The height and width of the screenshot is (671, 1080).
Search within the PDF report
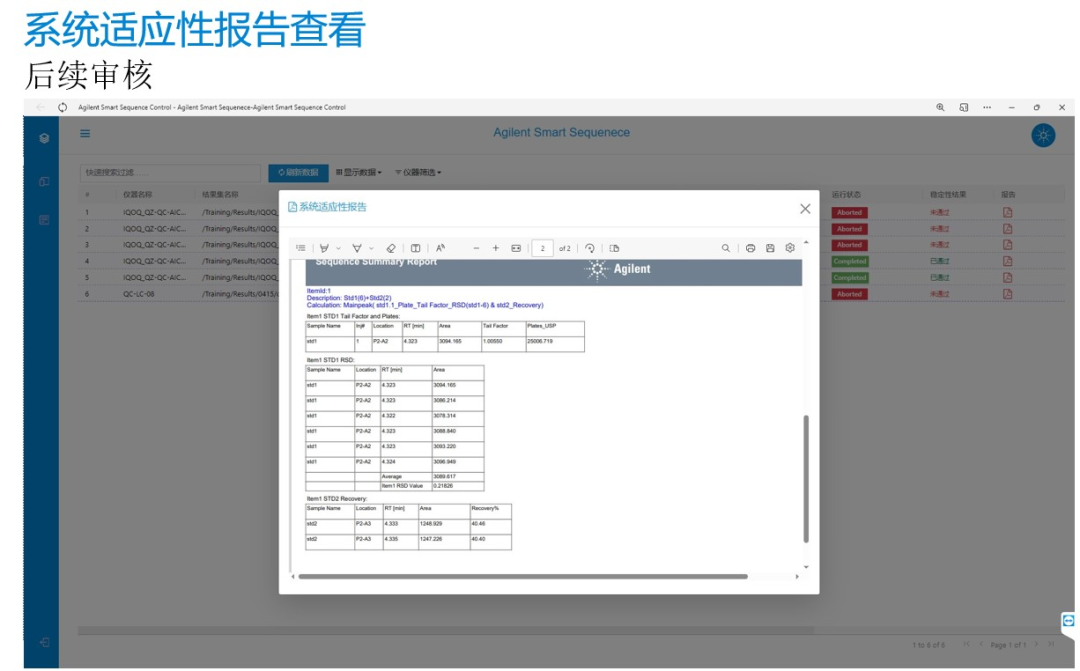click(725, 248)
